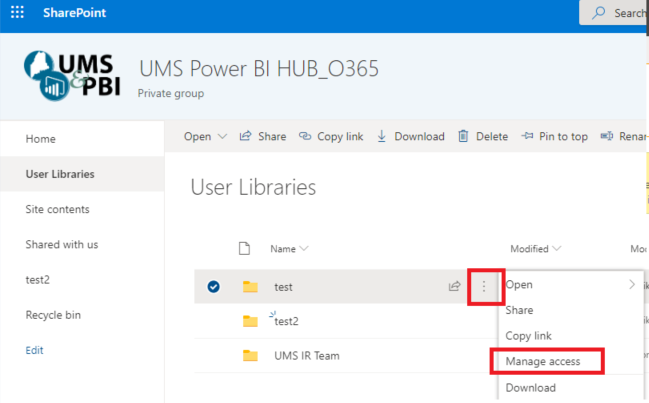Expand the Open dropdown chevron in command bar
649x403 pixels.
pyautogui.click(x=222, y=137)
